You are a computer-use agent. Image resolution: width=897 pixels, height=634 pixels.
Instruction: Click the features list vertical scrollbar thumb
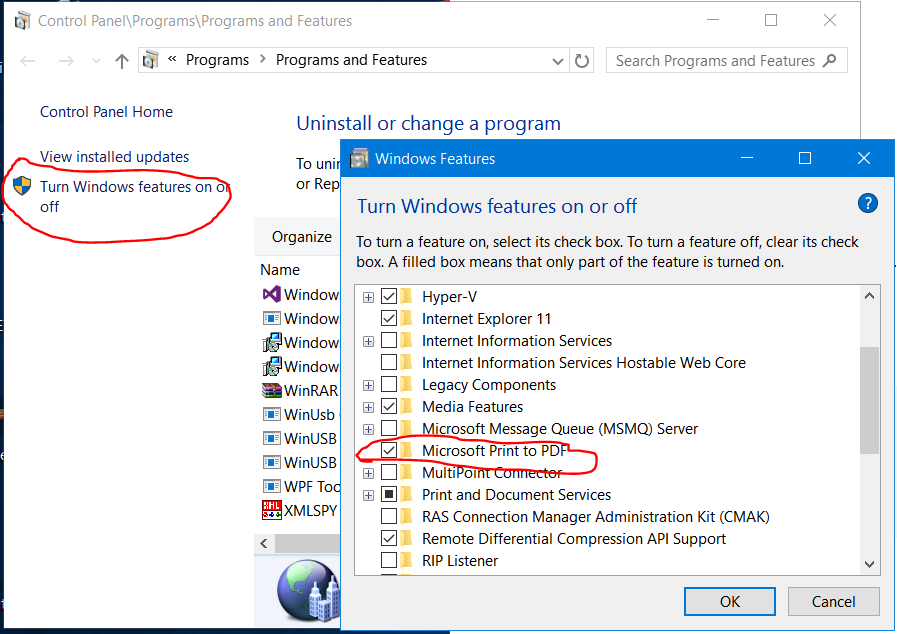point(869,400)
